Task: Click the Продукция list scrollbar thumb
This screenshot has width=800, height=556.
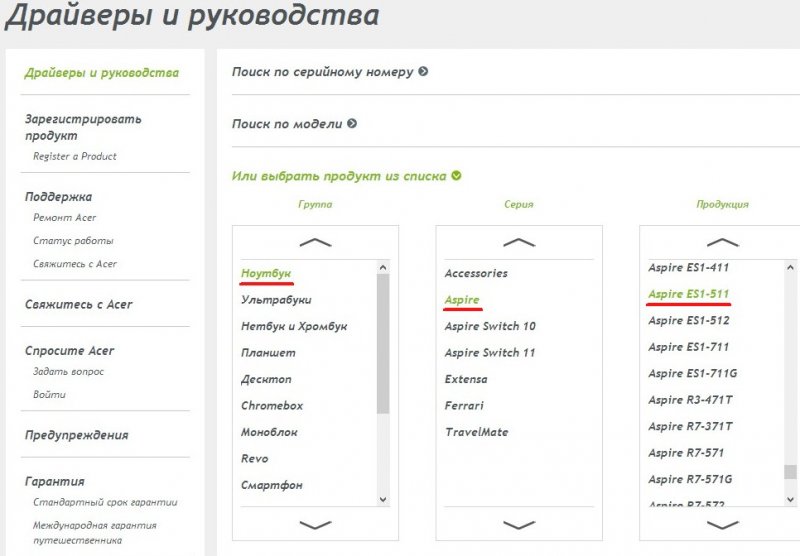Action: [x=790, y=472]
